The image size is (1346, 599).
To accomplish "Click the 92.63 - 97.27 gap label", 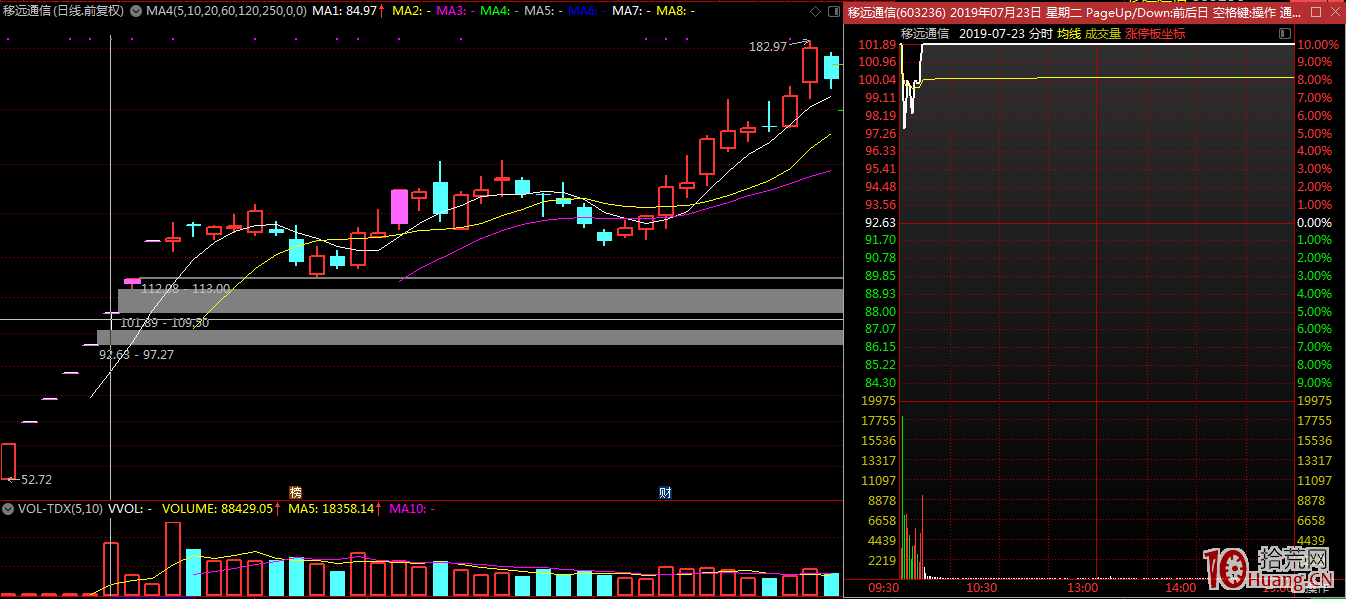I will 136,354.
